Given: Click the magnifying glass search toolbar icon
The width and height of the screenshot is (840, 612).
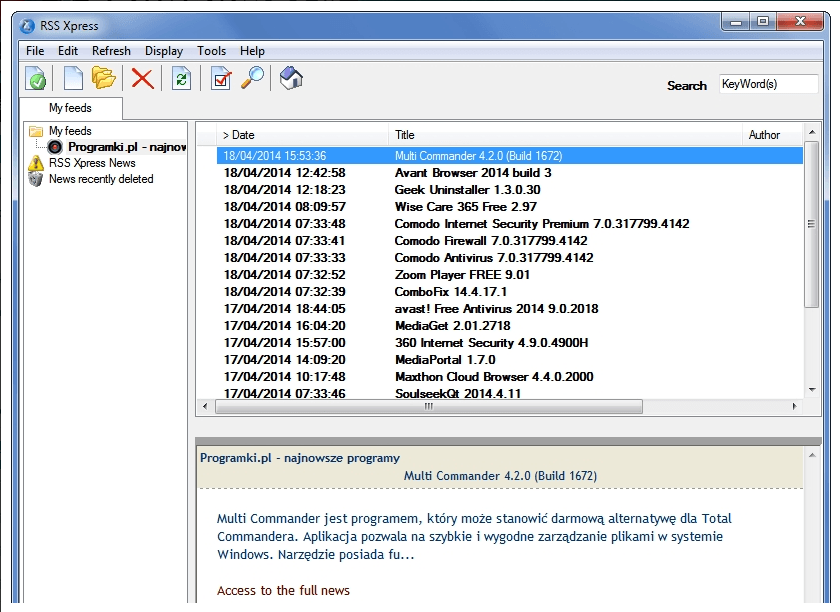Looking at the screenshot, I should point(252,78).
